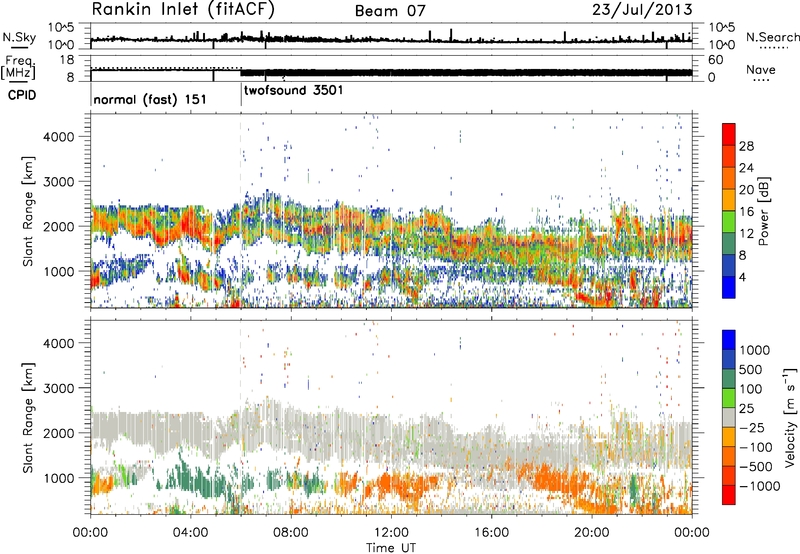Select the 'normal (fast) 151' CPID text
Screen dimensions: 800x554
(150, 99)
